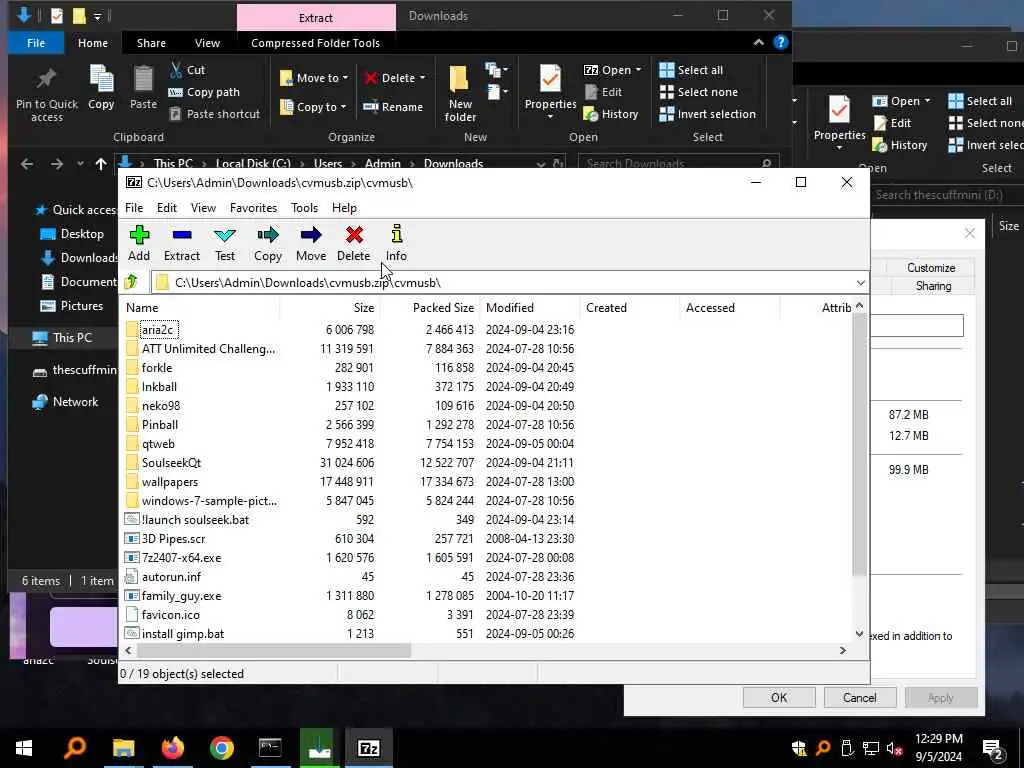Open the Copy to dropdown
Image resolution: width=1024 pixels, height=768 pixels.
pos(313,107)
